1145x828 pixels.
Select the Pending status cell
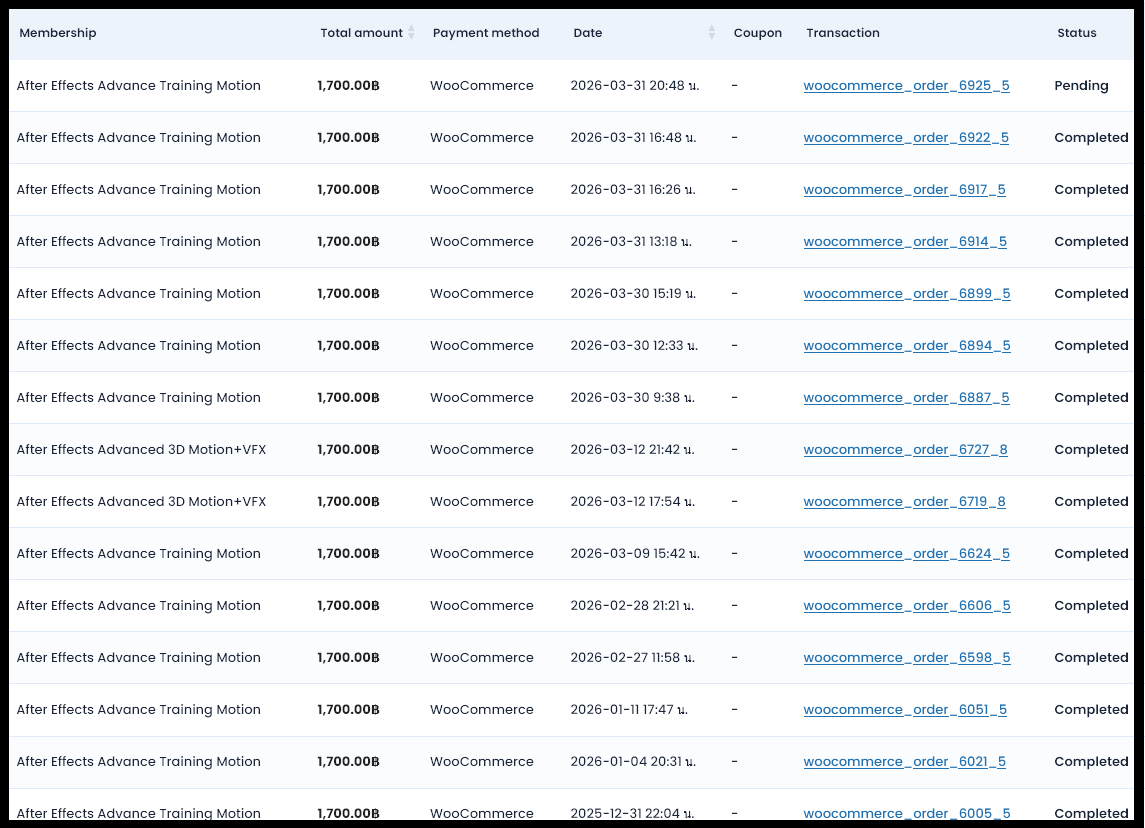pos(1081,86)
